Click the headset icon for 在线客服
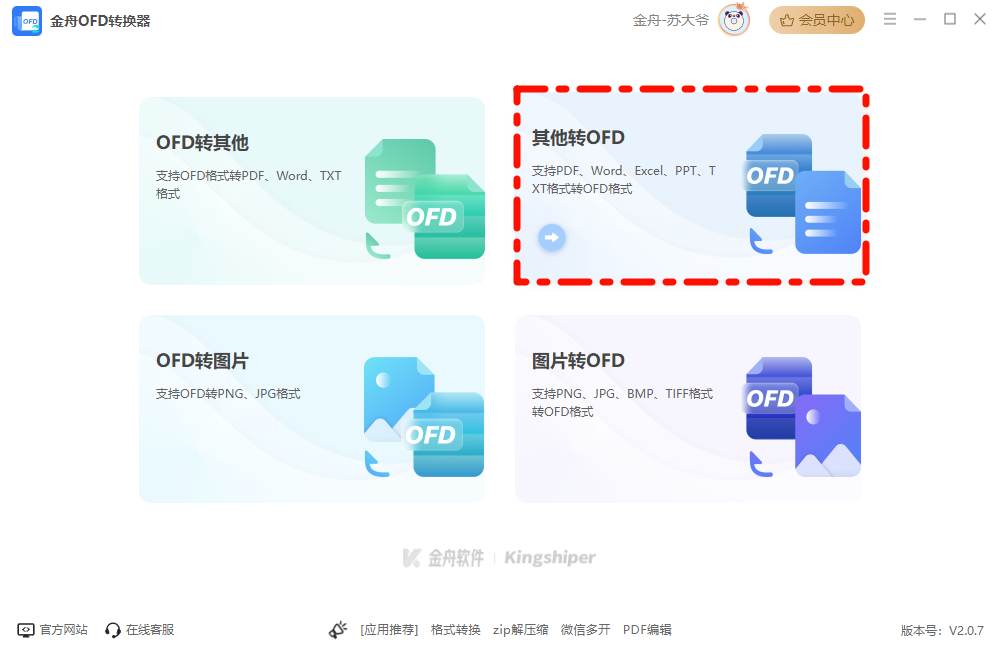The image size is (1000, 650). (113, 630)
